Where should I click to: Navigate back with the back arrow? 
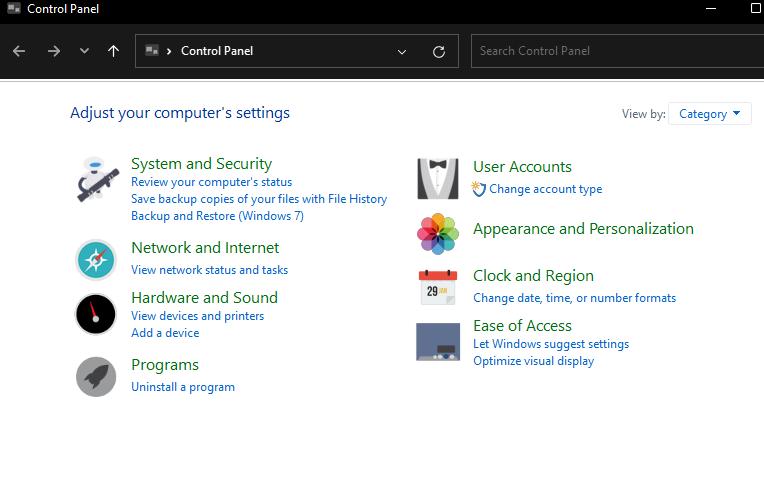click(x=19, y=51)
